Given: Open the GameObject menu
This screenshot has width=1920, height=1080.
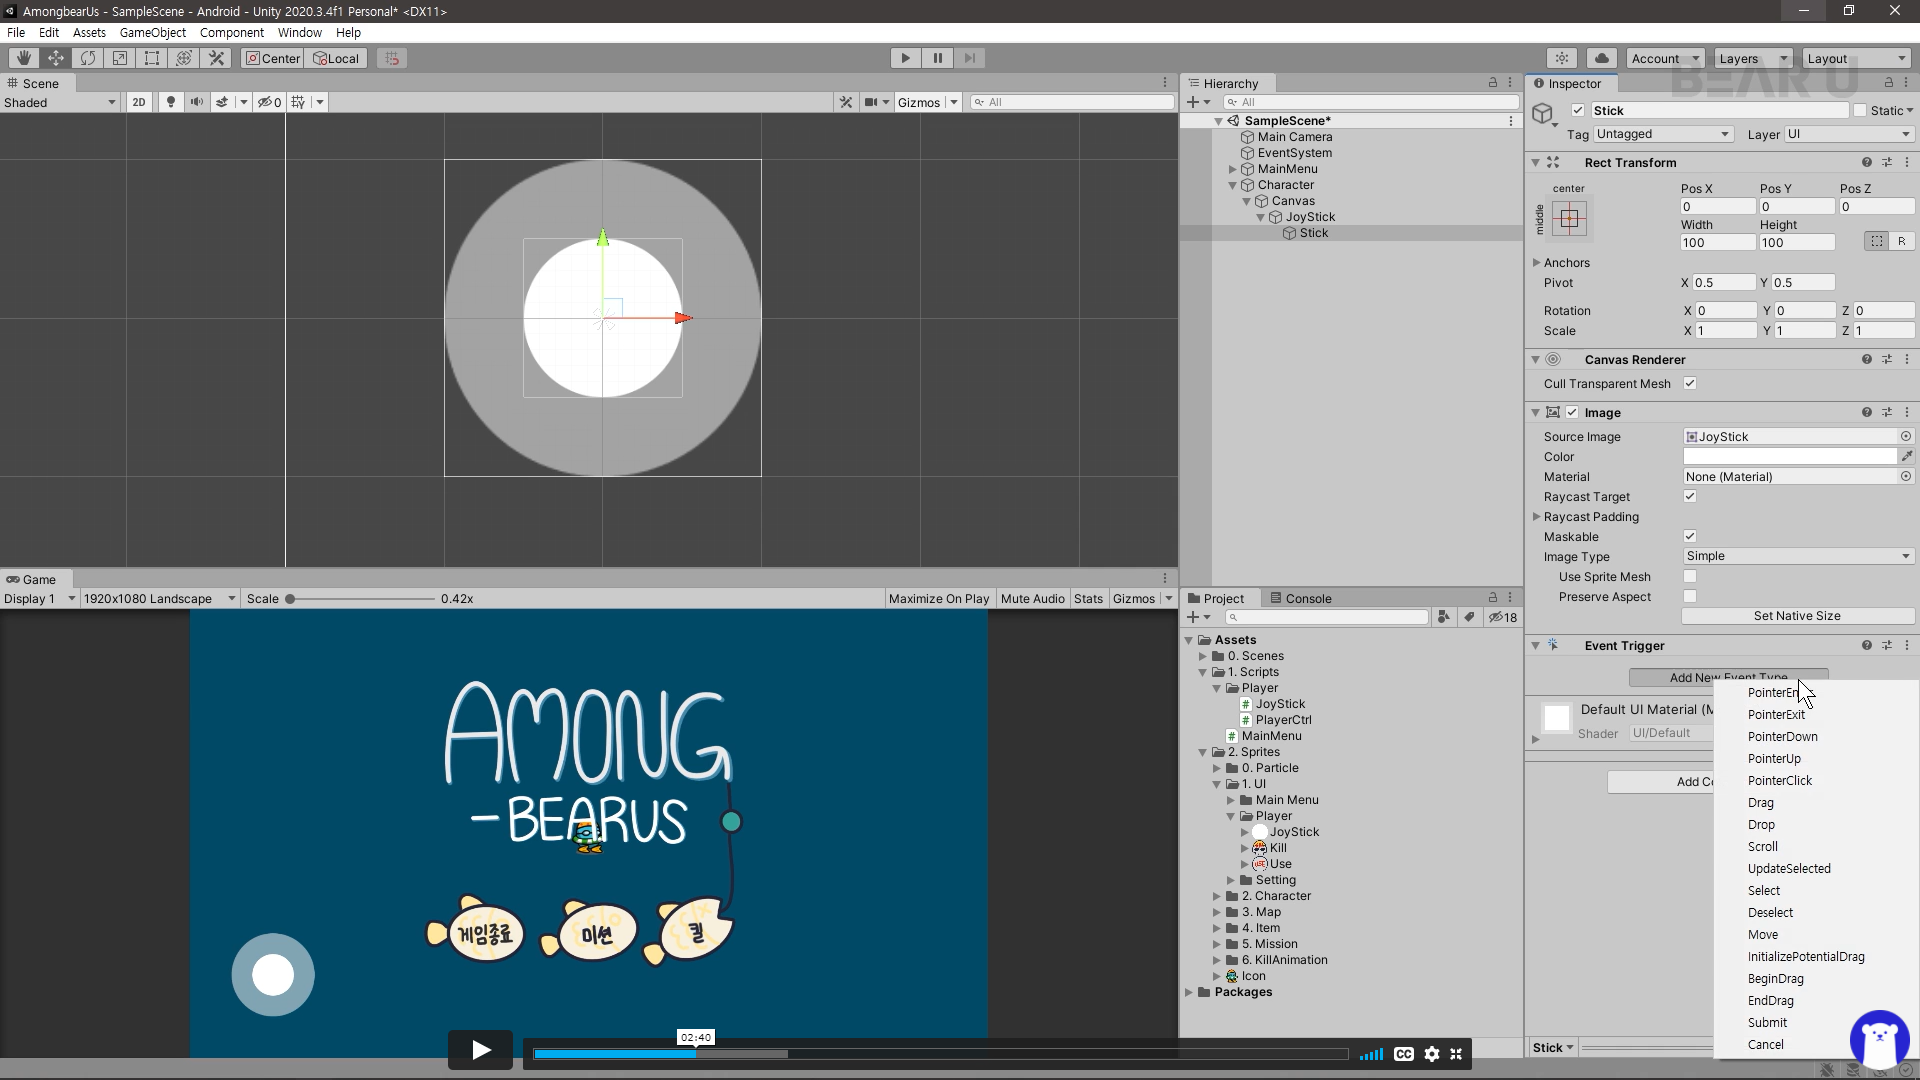Looking at the screenshot, I should click(152, 32).
